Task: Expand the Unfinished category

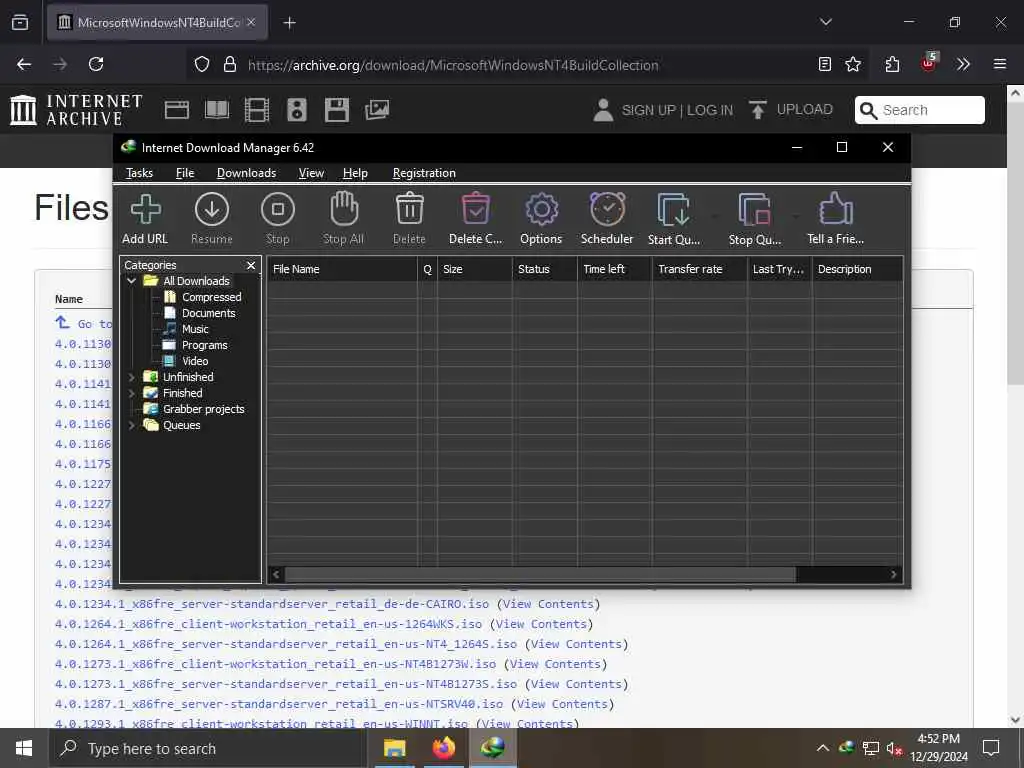Action: (131, 377)
